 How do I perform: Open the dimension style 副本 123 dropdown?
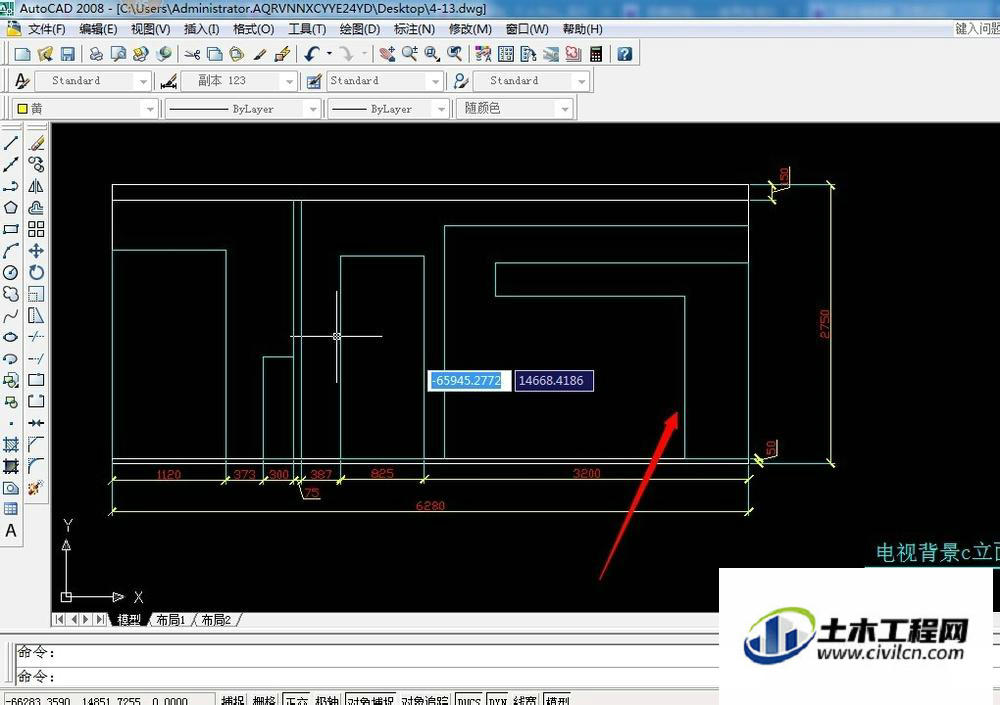[x=289, y=81]
